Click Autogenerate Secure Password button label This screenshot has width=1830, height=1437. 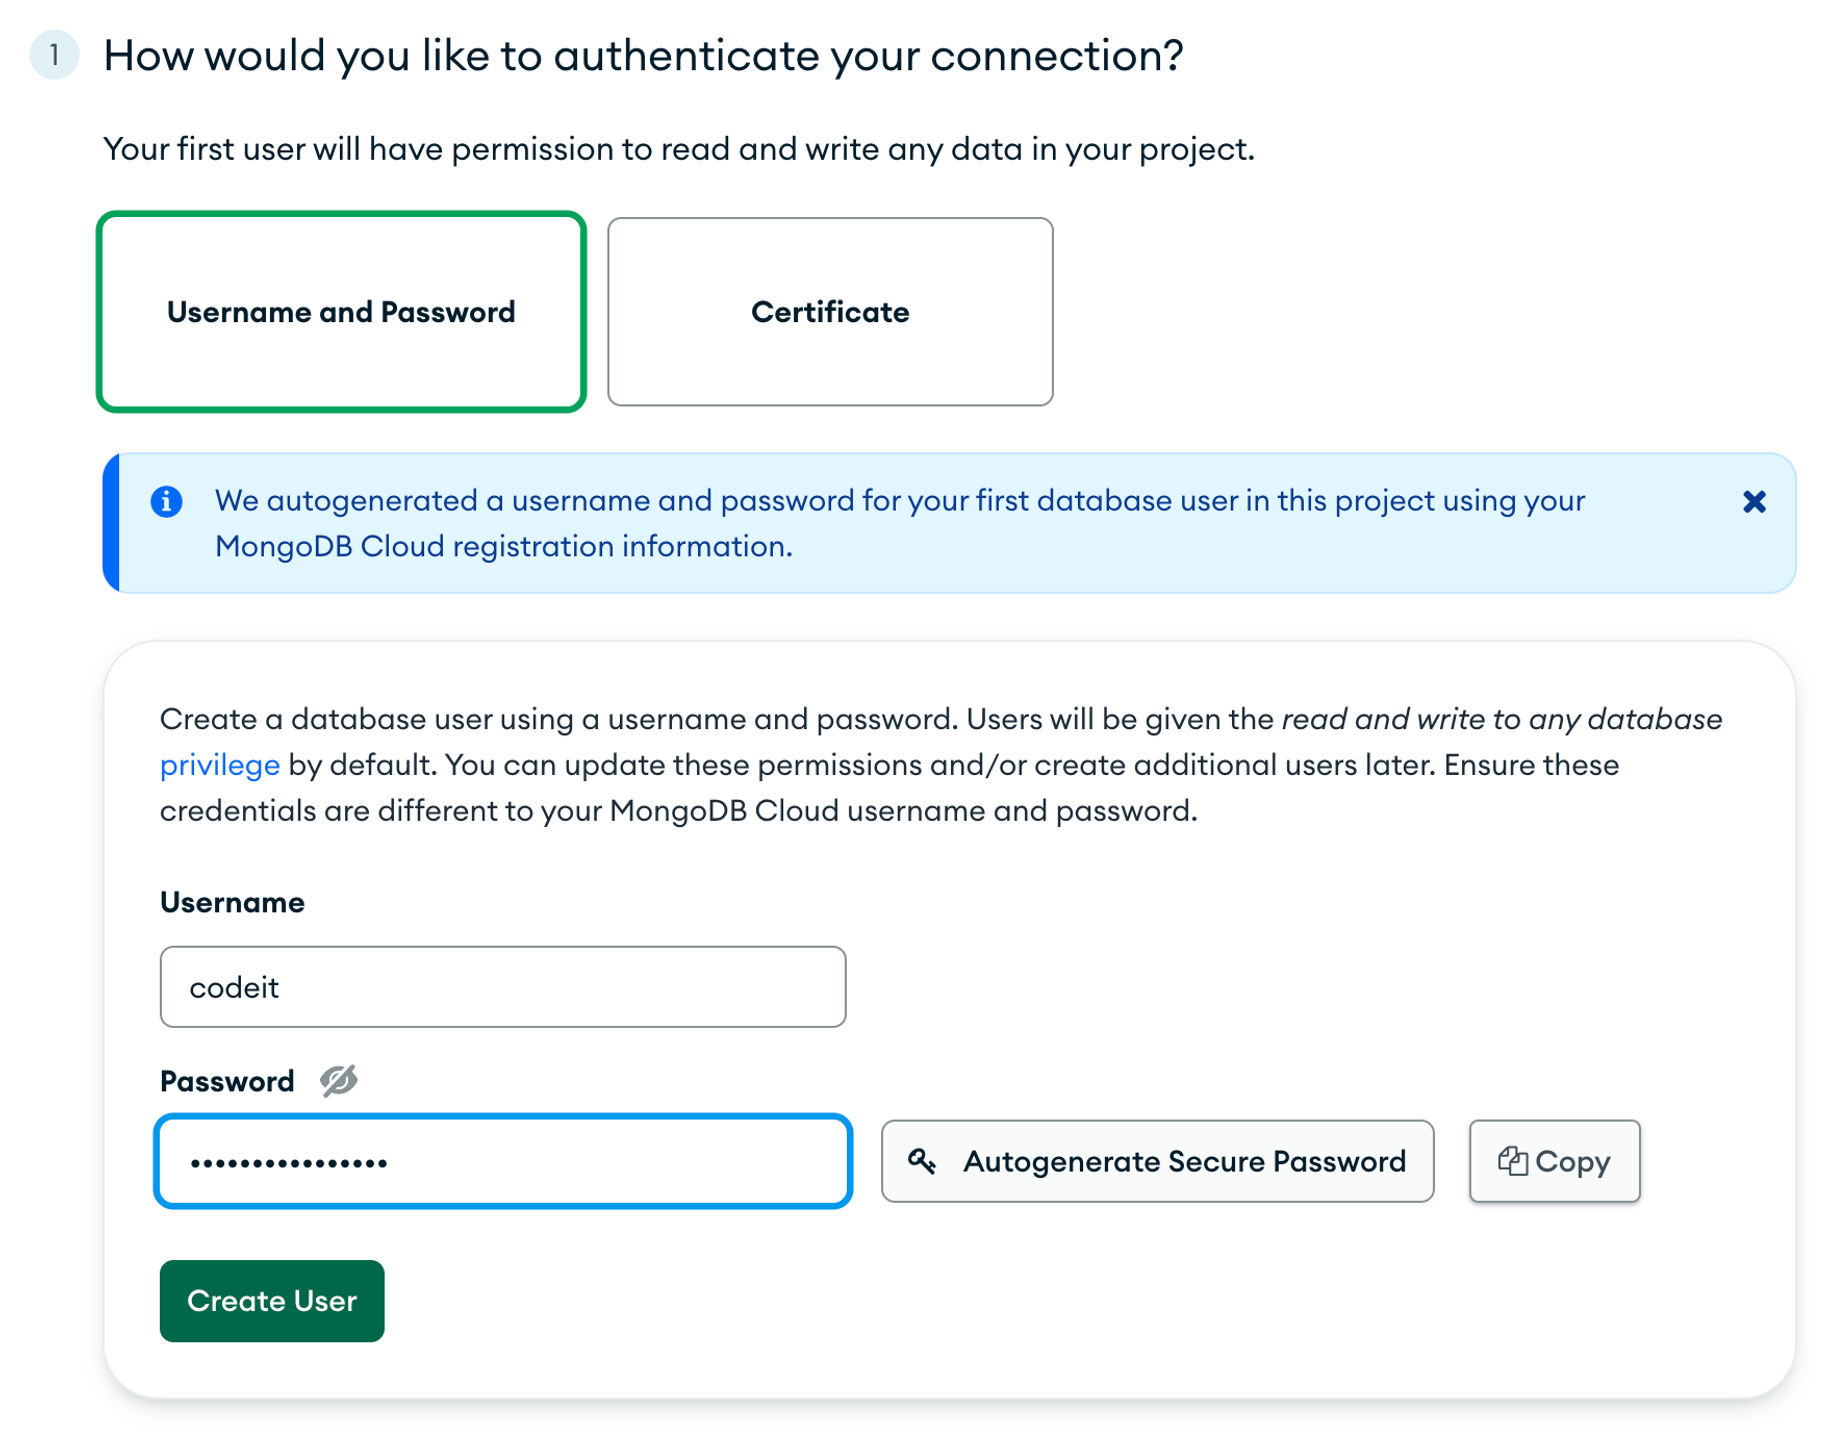1184,1160
